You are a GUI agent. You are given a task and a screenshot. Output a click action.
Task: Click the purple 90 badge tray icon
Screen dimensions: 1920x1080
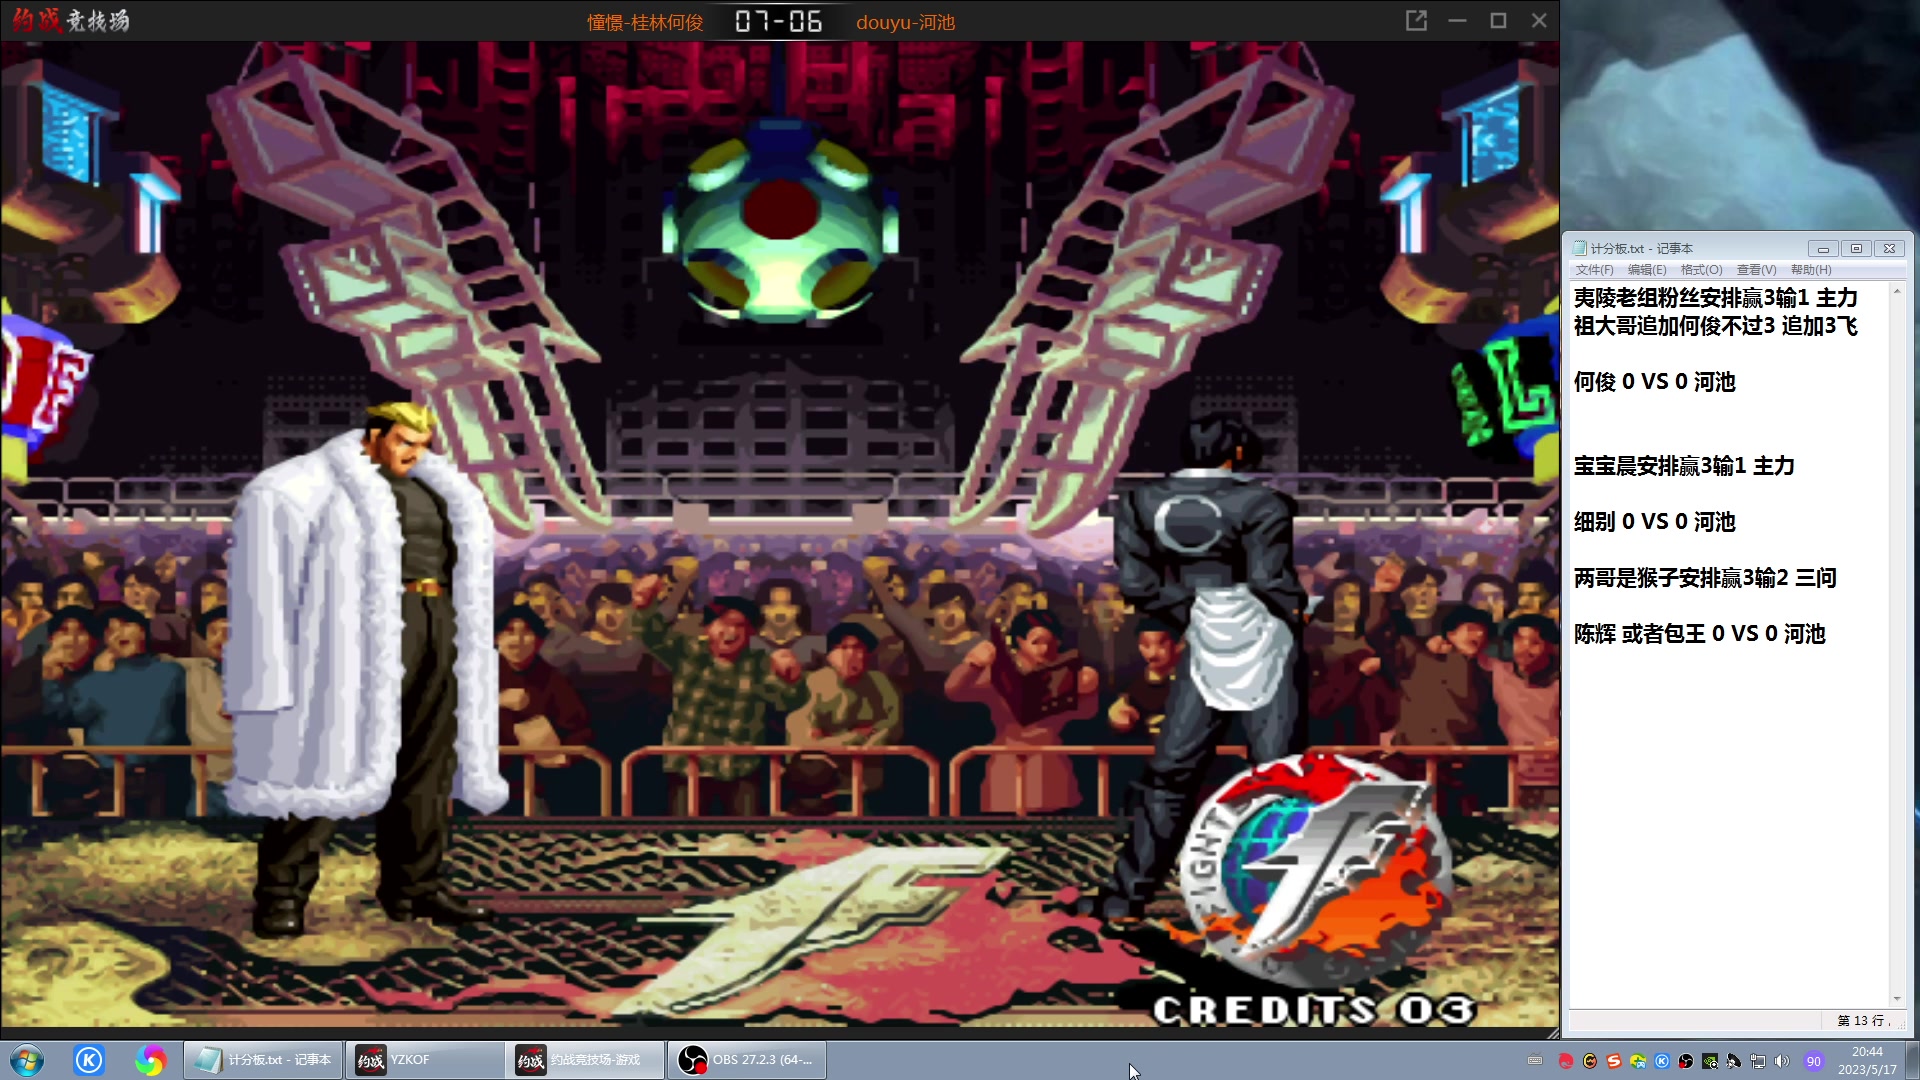coord(1814,1061)
